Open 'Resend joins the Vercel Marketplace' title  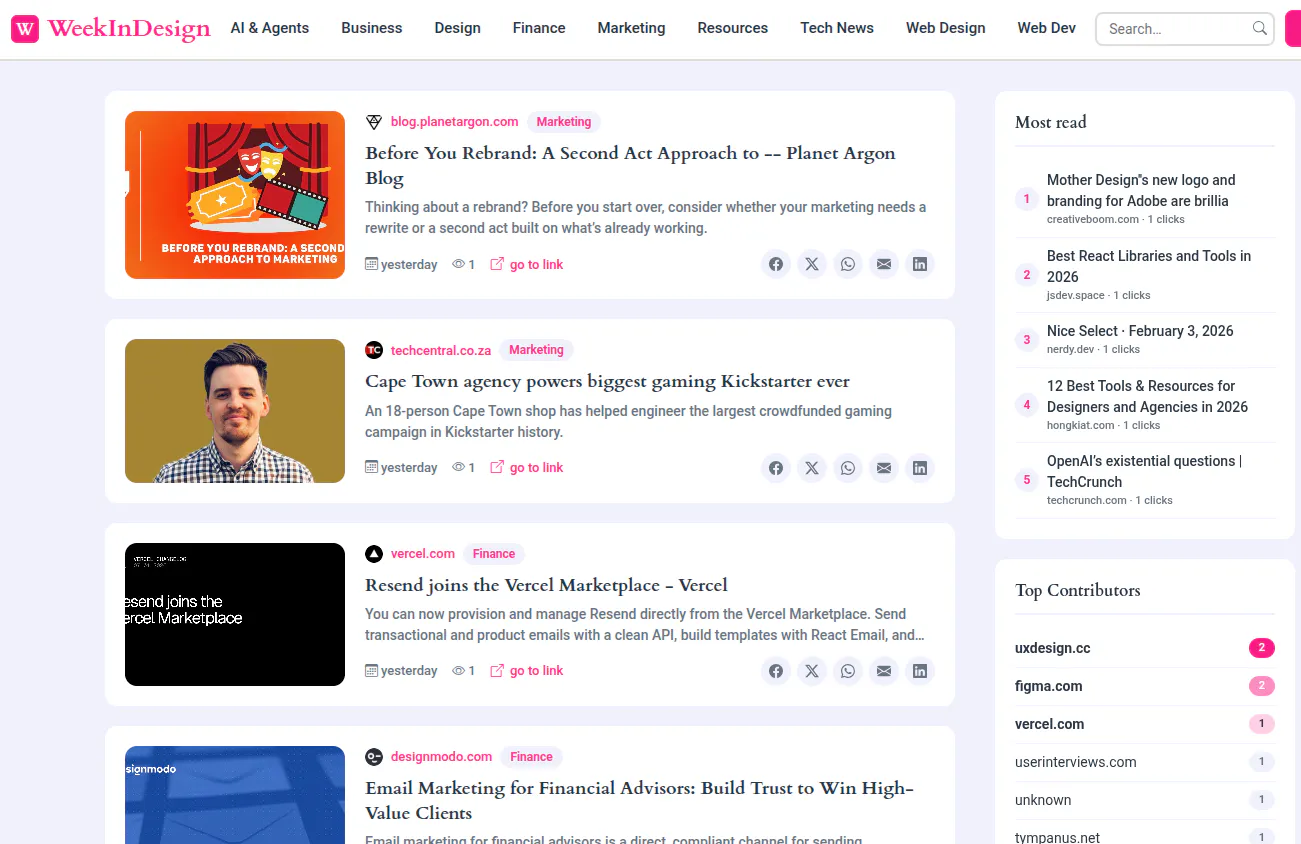546,585
